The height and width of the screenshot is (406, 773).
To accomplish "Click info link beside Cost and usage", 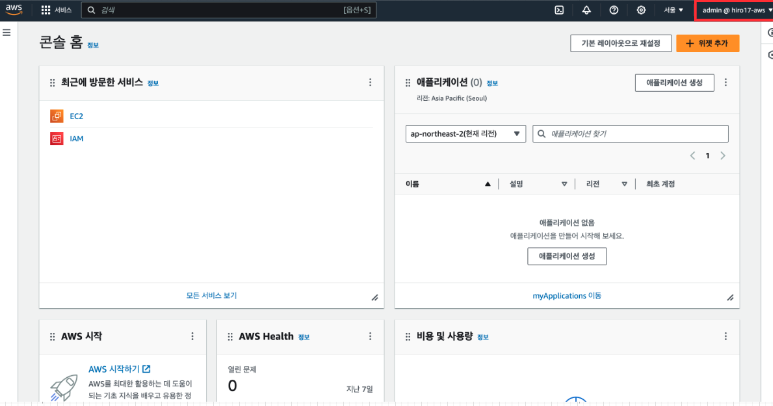I will [483, 337].
